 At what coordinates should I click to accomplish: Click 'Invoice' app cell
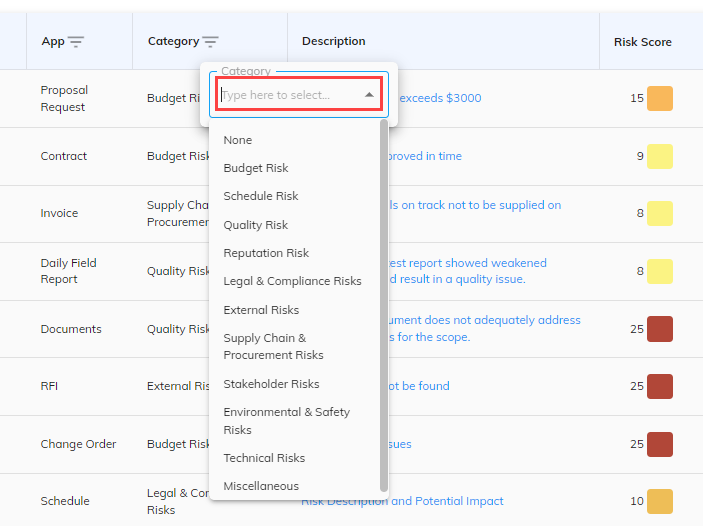pos(59,213)
